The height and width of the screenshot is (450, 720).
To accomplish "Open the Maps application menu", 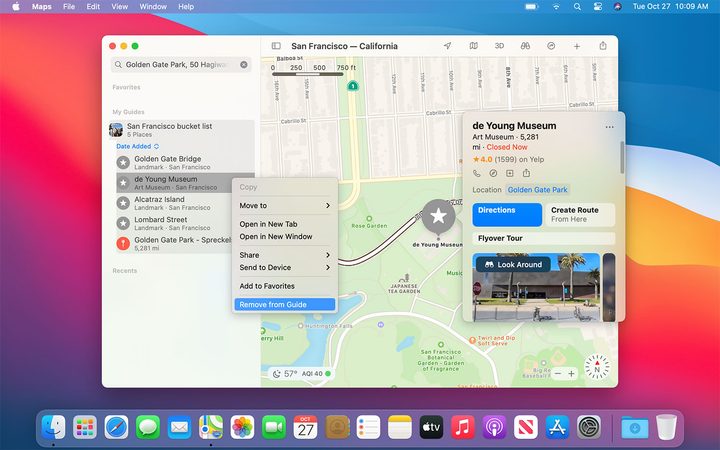I will pyautogui.click(x=42, y=6).
